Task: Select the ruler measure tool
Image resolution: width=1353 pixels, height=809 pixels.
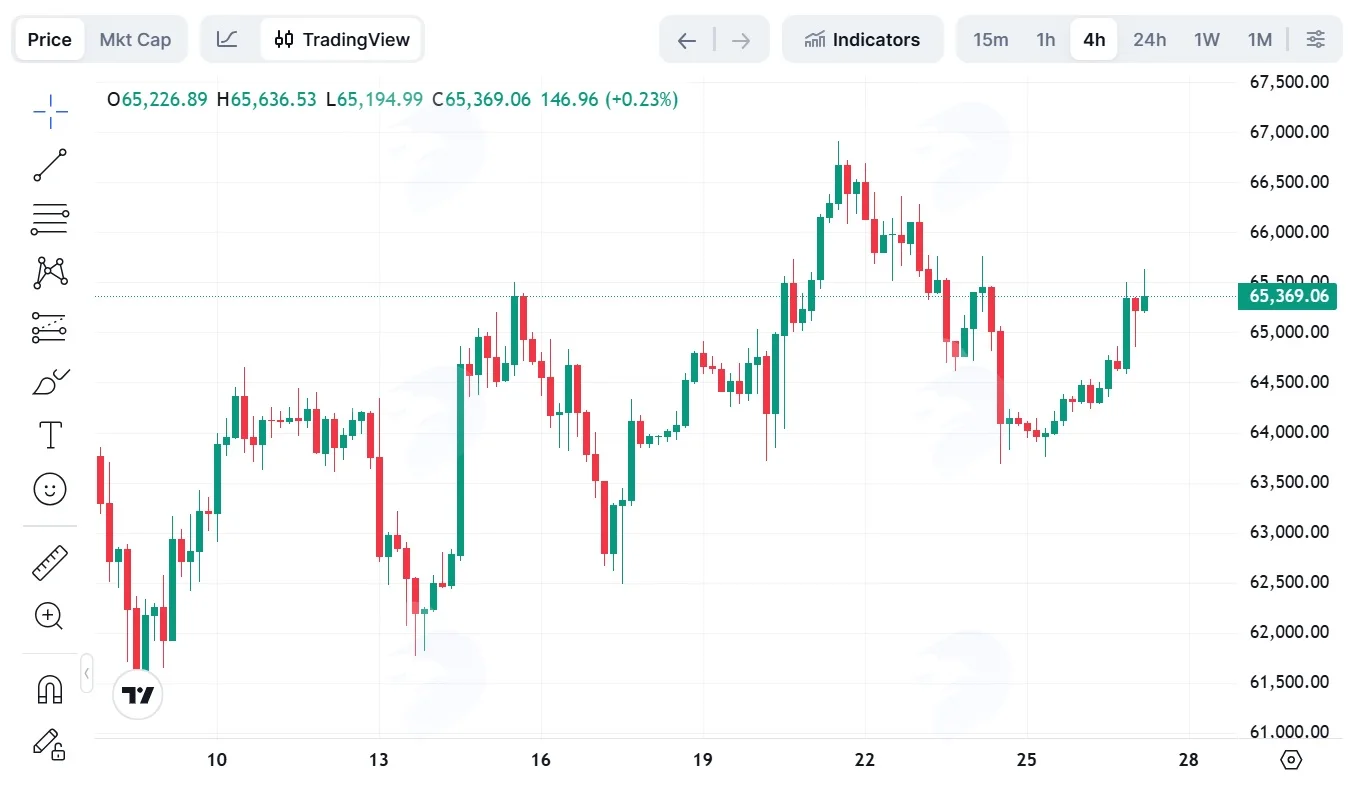Action: coord(50,562)
